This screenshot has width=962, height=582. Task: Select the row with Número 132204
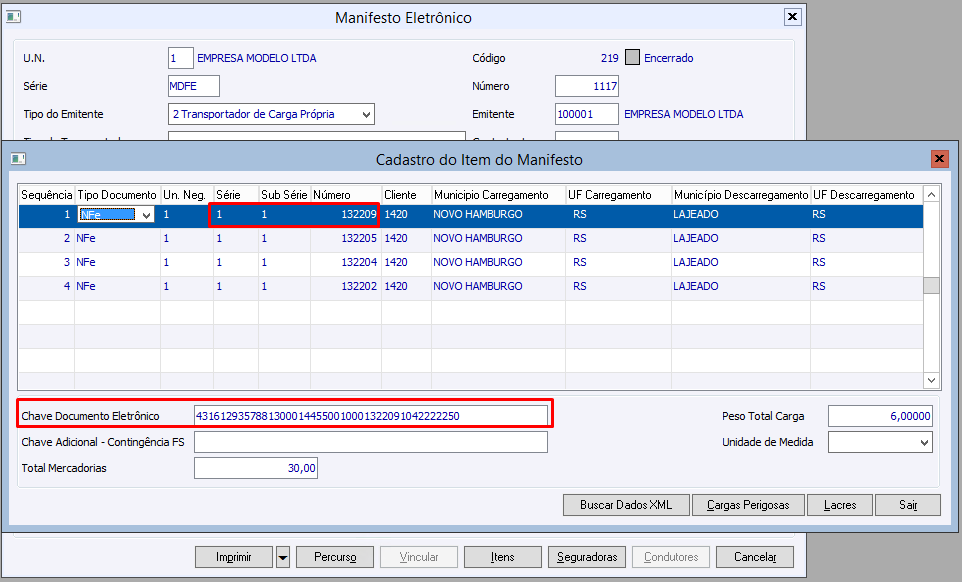(358, 262)
